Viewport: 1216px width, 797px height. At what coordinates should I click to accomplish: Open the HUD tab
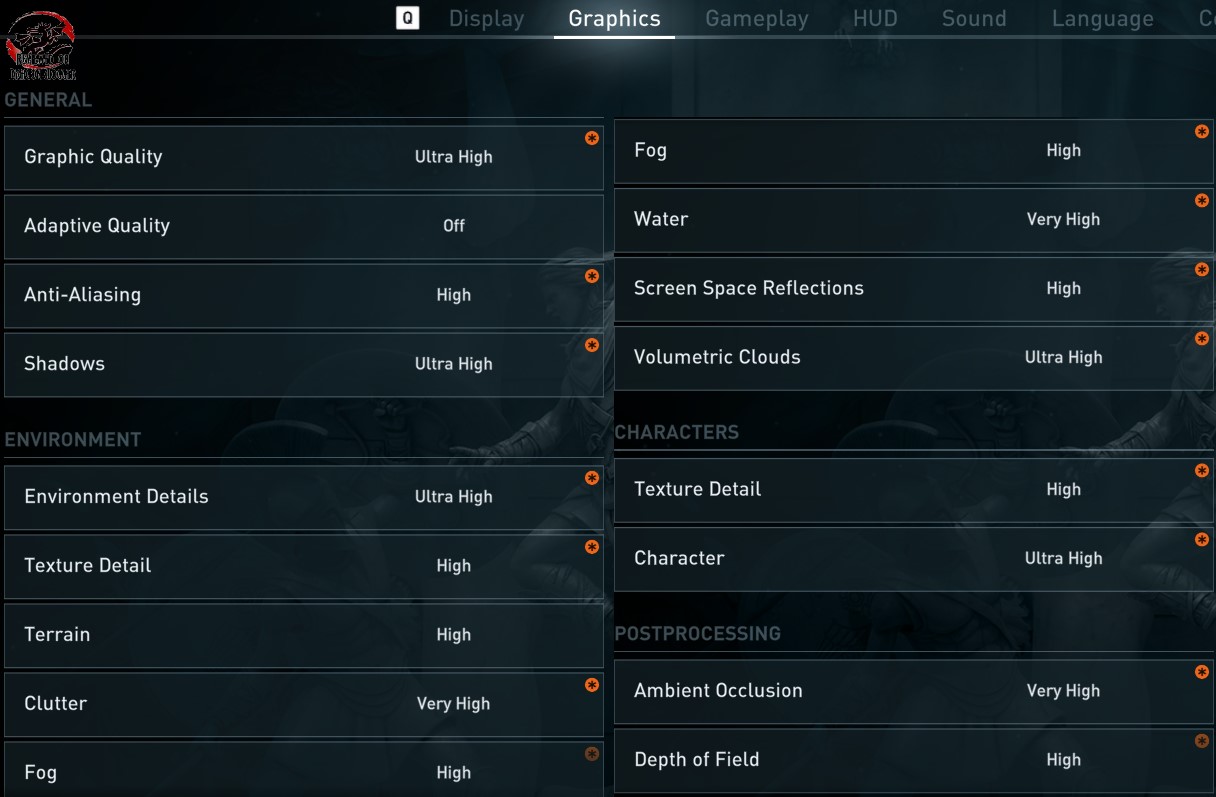[875, 19]
